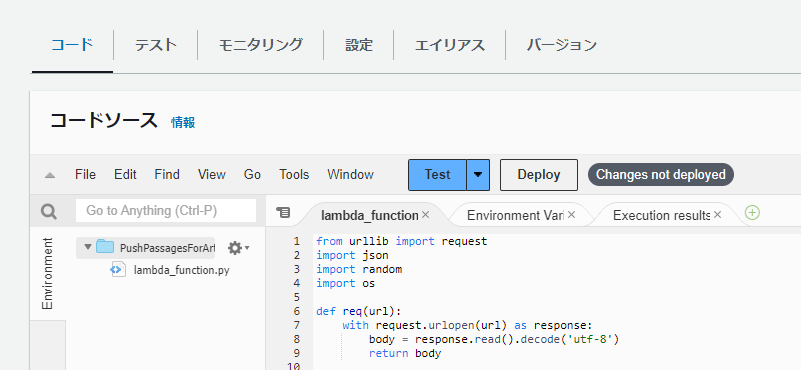This screenshot has height=370, width=801.
Task: Click the 情報 info link
Action: [183, 123]
